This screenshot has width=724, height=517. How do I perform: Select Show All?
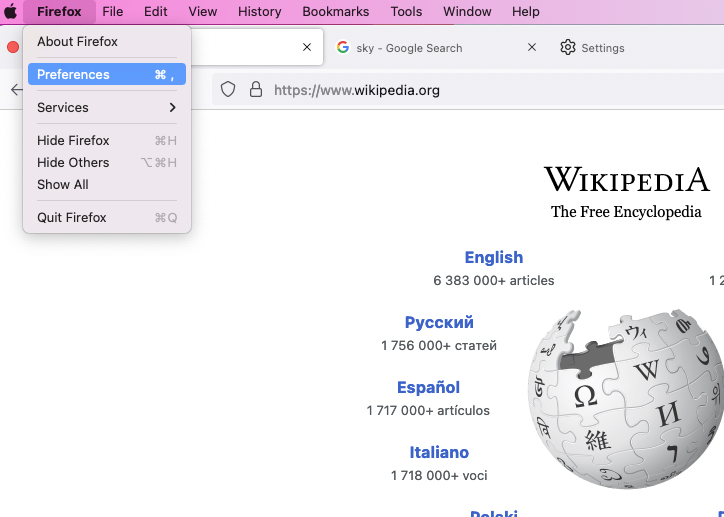107,185
